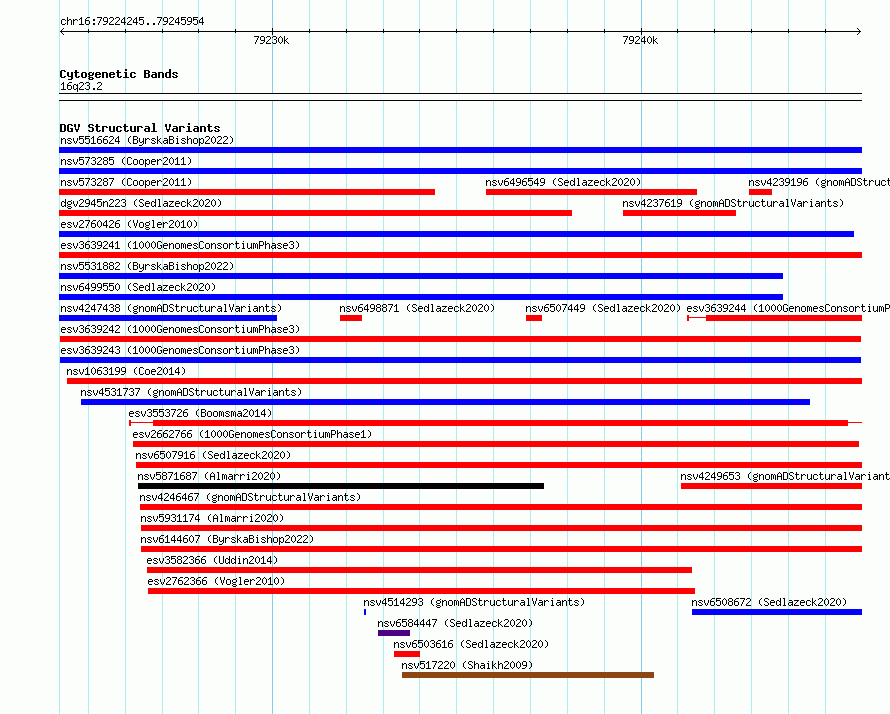The image size is (890, 714).
Task: Select the blue nsv4247438 gnomAD variant bar
Action: (x=168, y=318)
